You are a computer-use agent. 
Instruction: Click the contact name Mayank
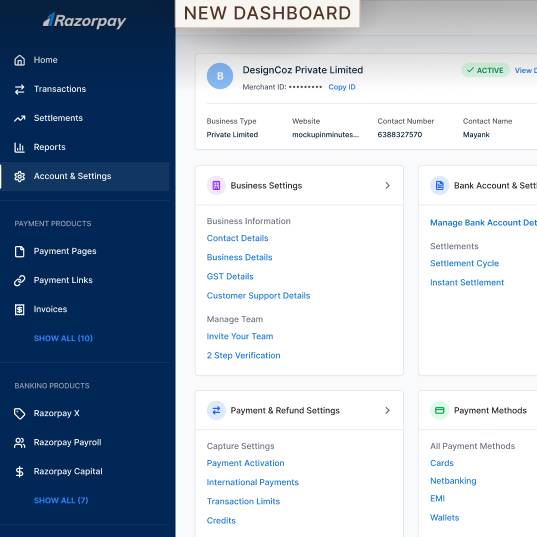tap(476, 135)
